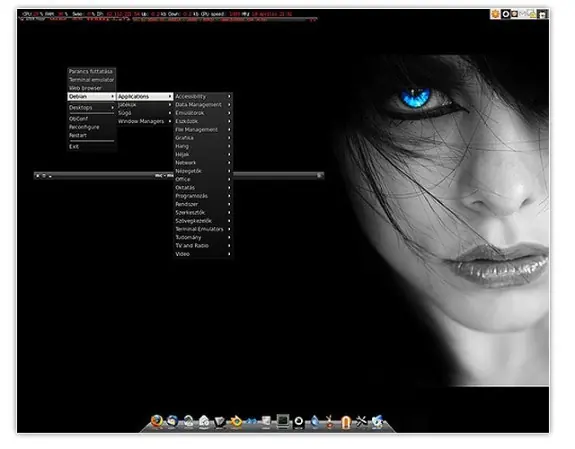Click the blue water drop dock icon

[315, 421]
